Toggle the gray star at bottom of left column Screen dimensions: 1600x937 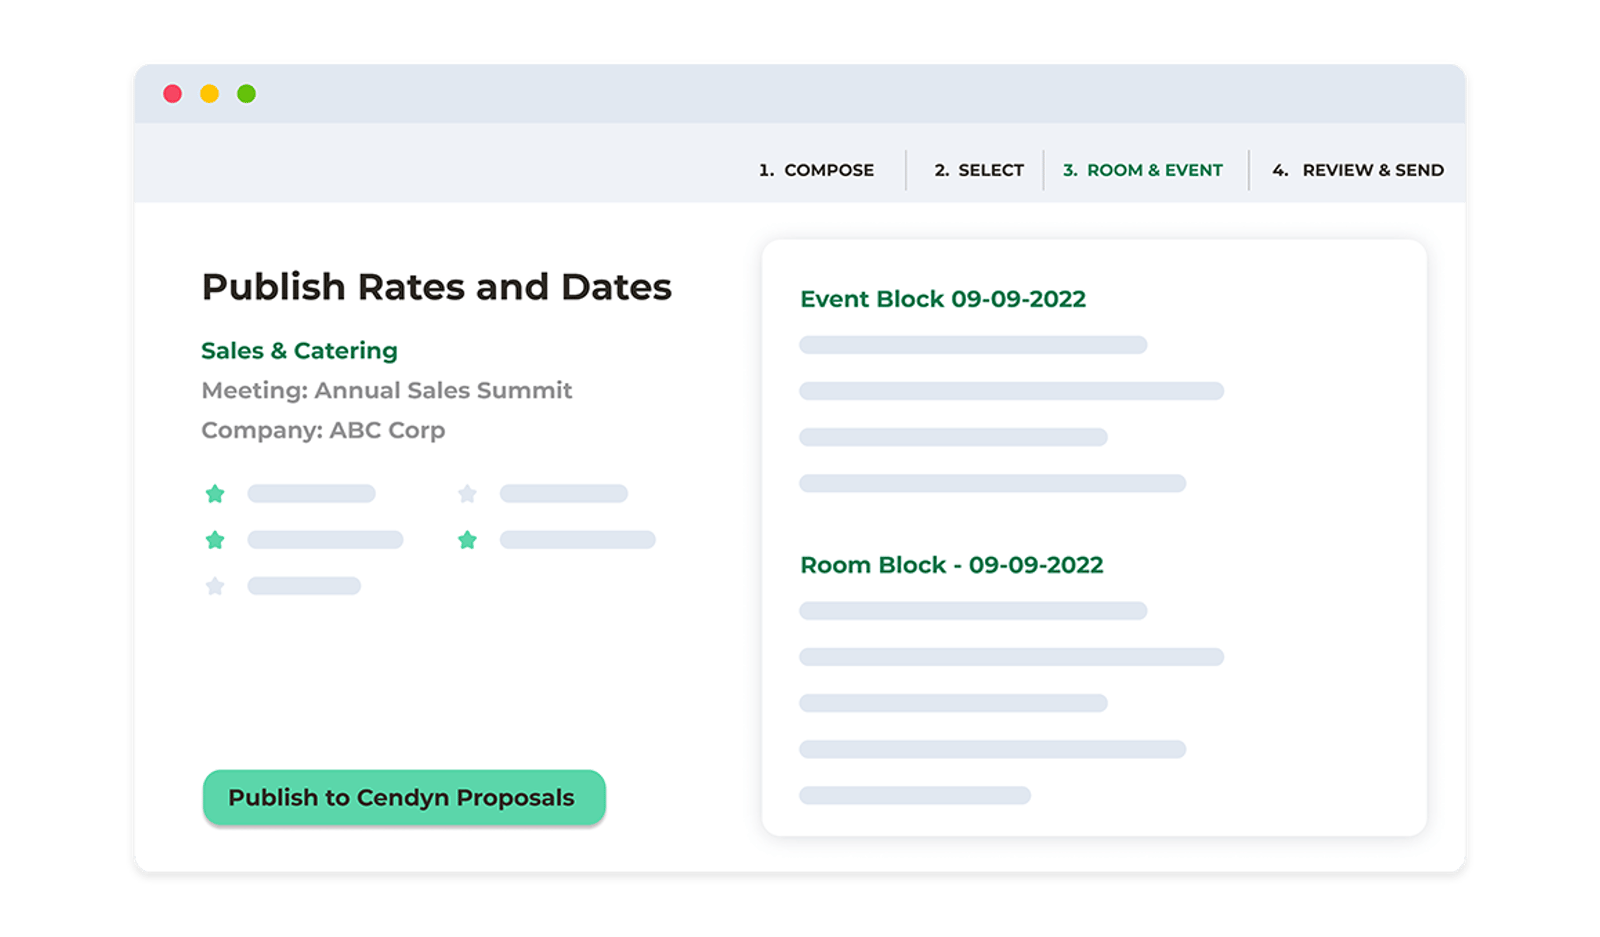click(215, 586)
